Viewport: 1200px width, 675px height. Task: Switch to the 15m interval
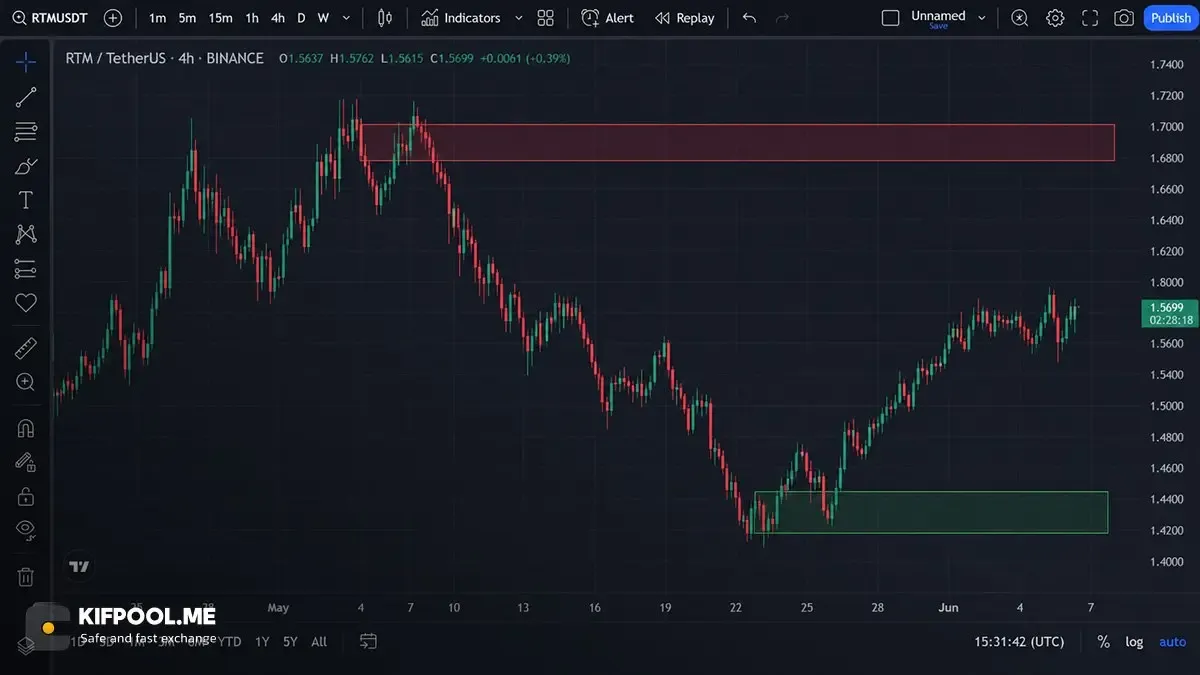pos(220,18)
